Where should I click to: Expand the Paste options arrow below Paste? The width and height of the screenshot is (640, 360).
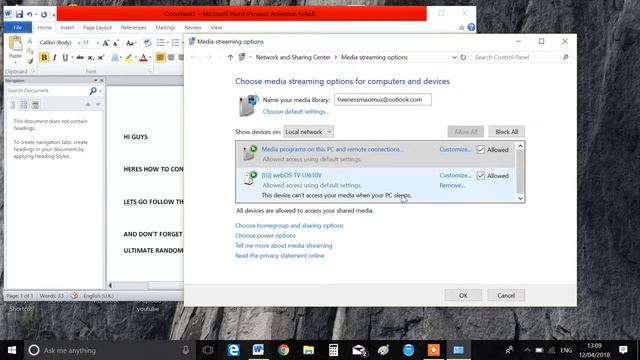pyautogui.click(x=15, y=62)
